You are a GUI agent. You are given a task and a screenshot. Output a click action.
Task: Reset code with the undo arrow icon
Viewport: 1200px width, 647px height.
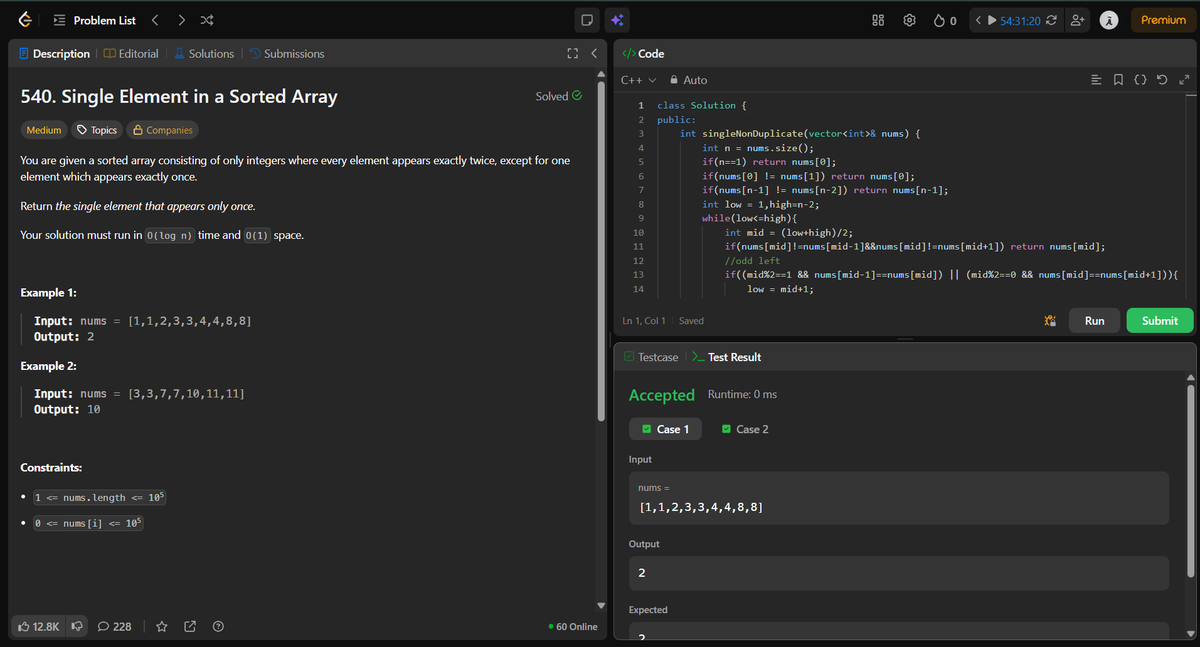coord(1164,80)
